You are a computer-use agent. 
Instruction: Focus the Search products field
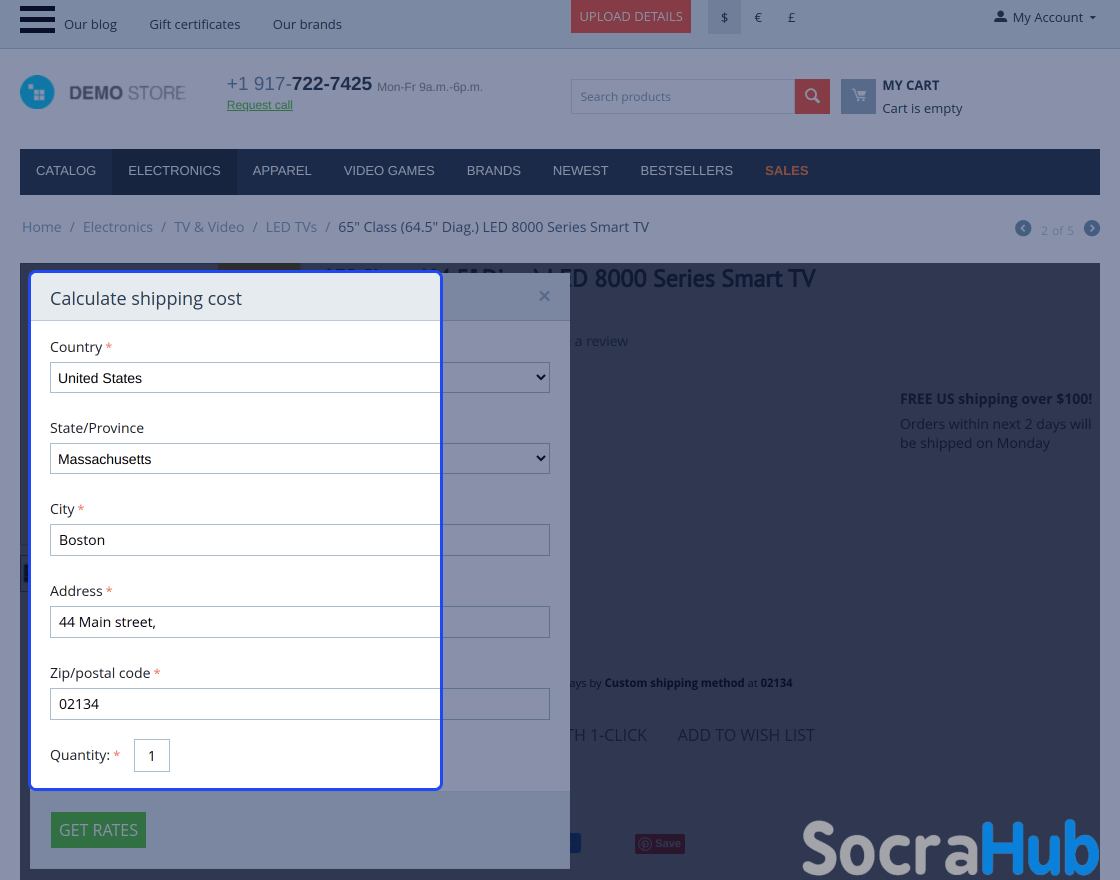point(683,96)
